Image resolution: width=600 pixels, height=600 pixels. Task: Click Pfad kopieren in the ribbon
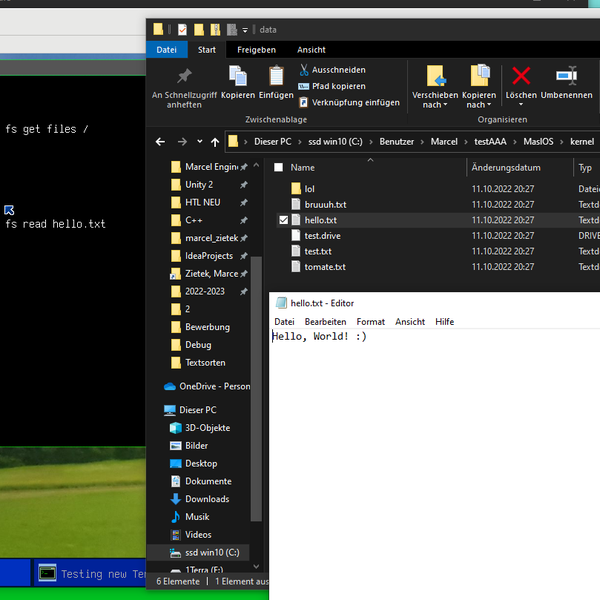339,86
